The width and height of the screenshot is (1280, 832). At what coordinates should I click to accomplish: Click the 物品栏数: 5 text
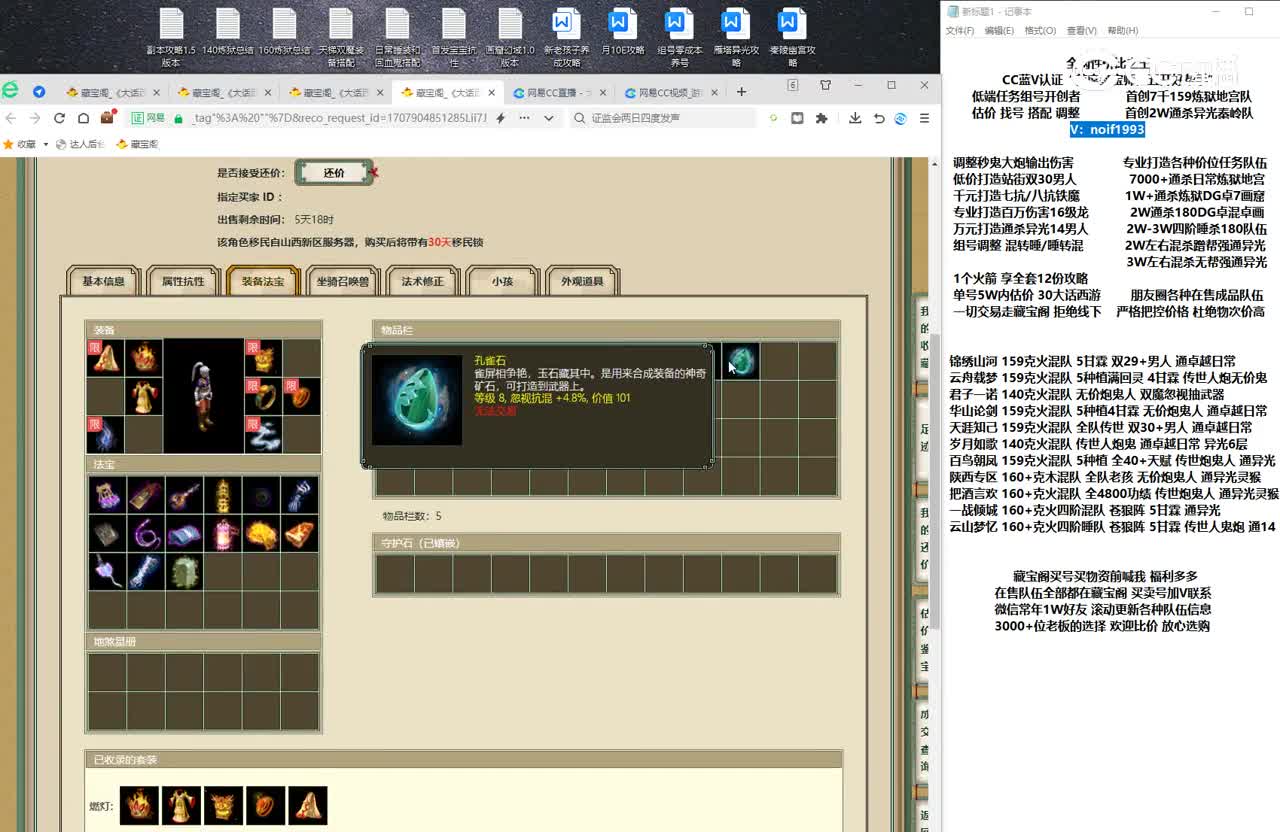(412, 516)
